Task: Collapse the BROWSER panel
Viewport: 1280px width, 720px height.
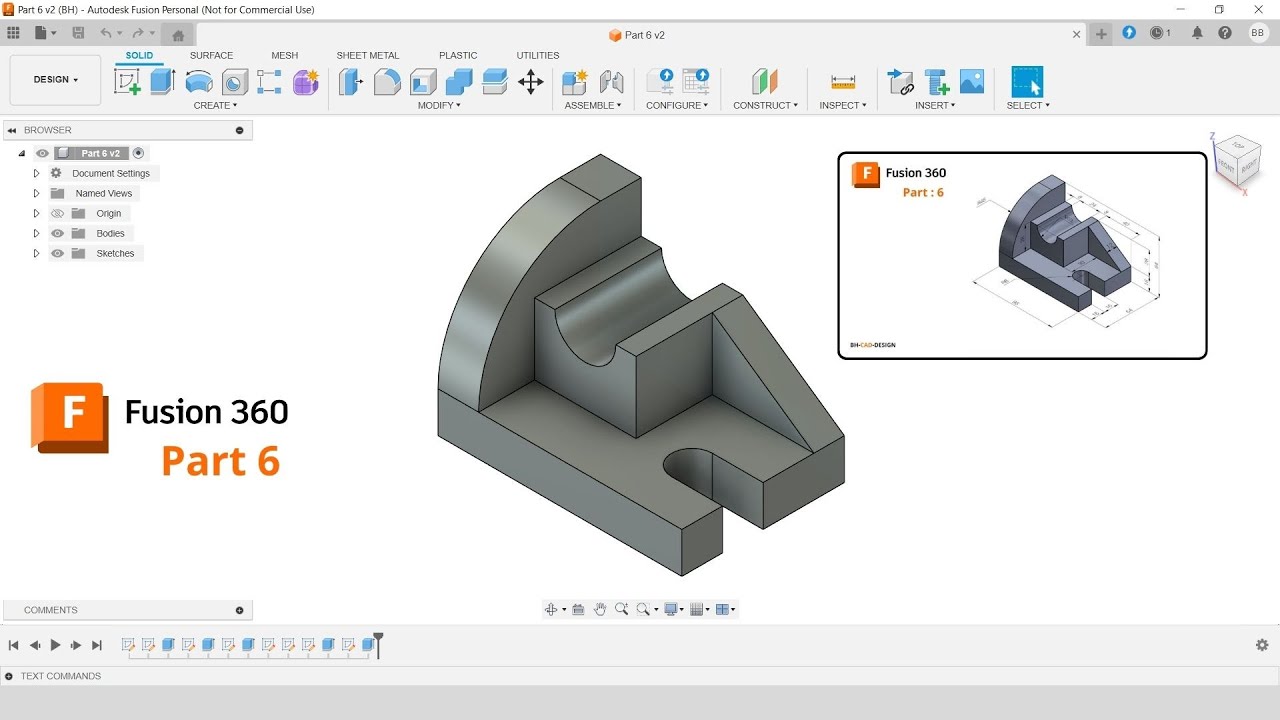Action: click(x=11, y=130)
